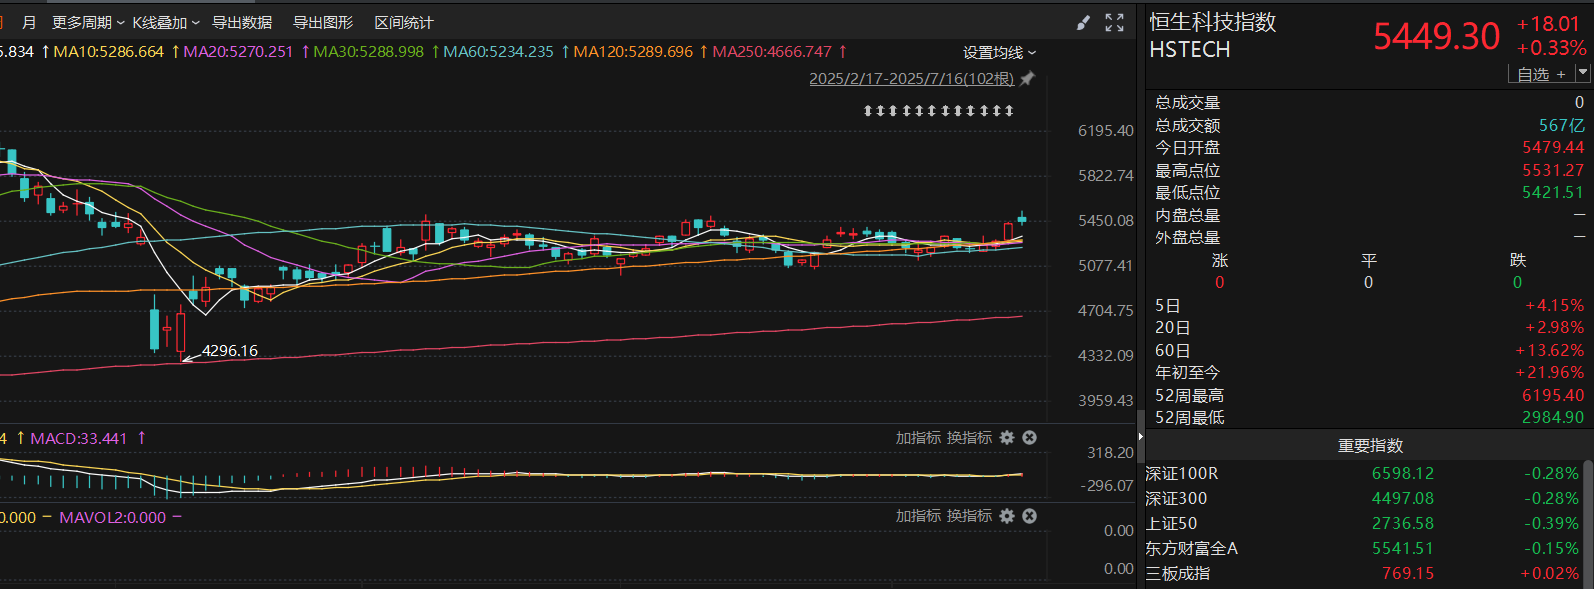Click the 重要指数 section header
Screen dimensions: 1594x589
[x=1370, y=445]
